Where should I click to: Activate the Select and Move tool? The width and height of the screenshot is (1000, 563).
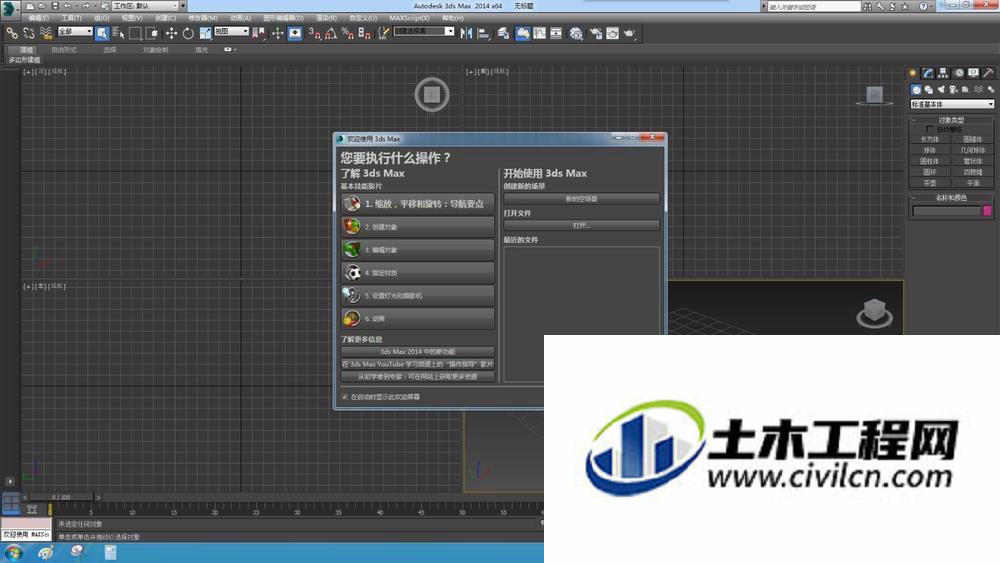171,33
